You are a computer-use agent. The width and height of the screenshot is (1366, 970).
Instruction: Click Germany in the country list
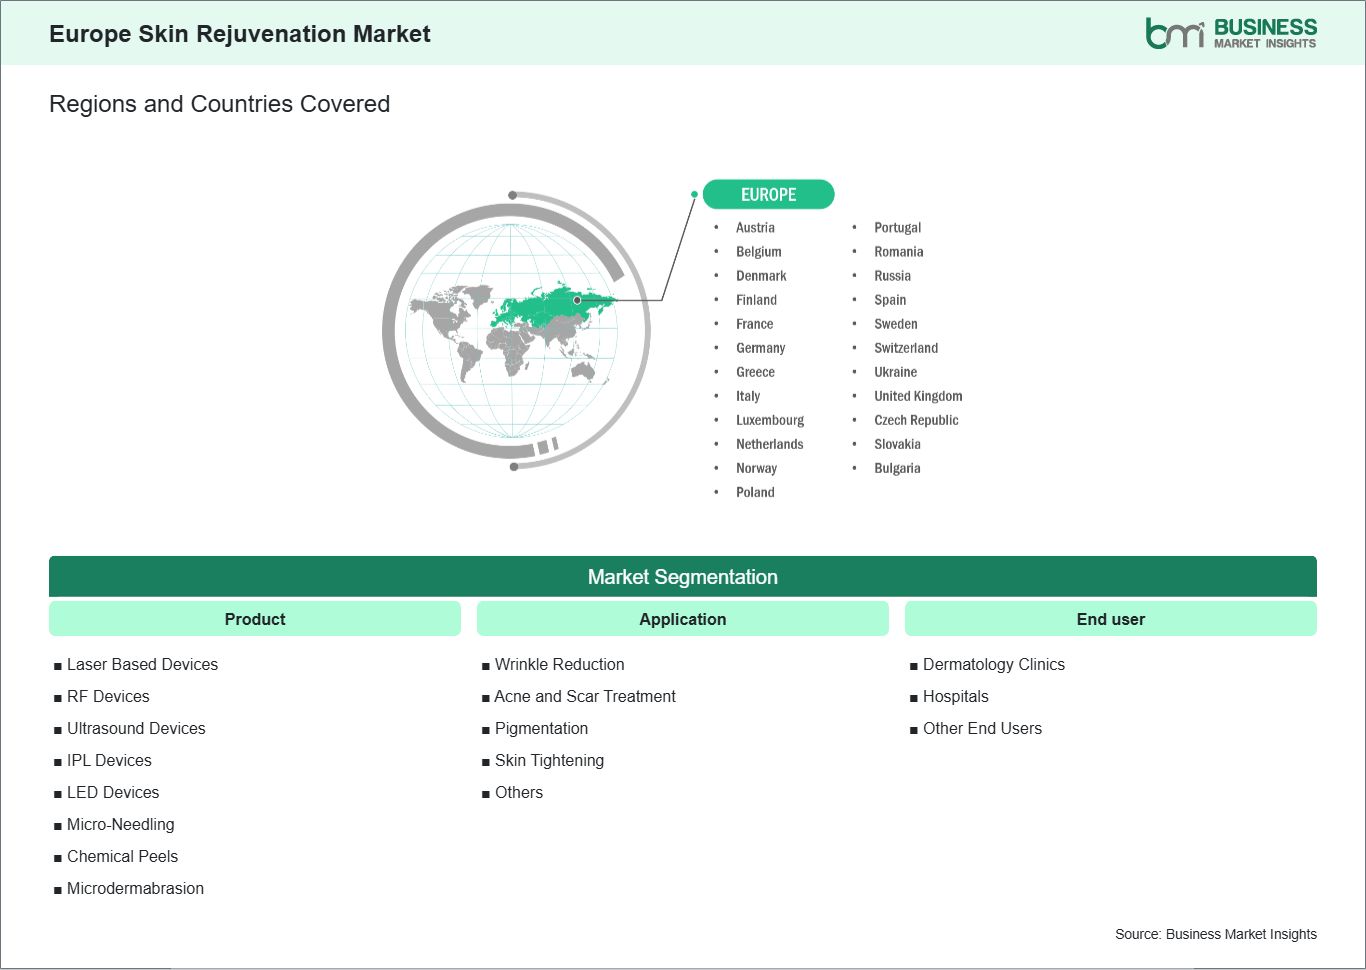click(x=761, y=348)
